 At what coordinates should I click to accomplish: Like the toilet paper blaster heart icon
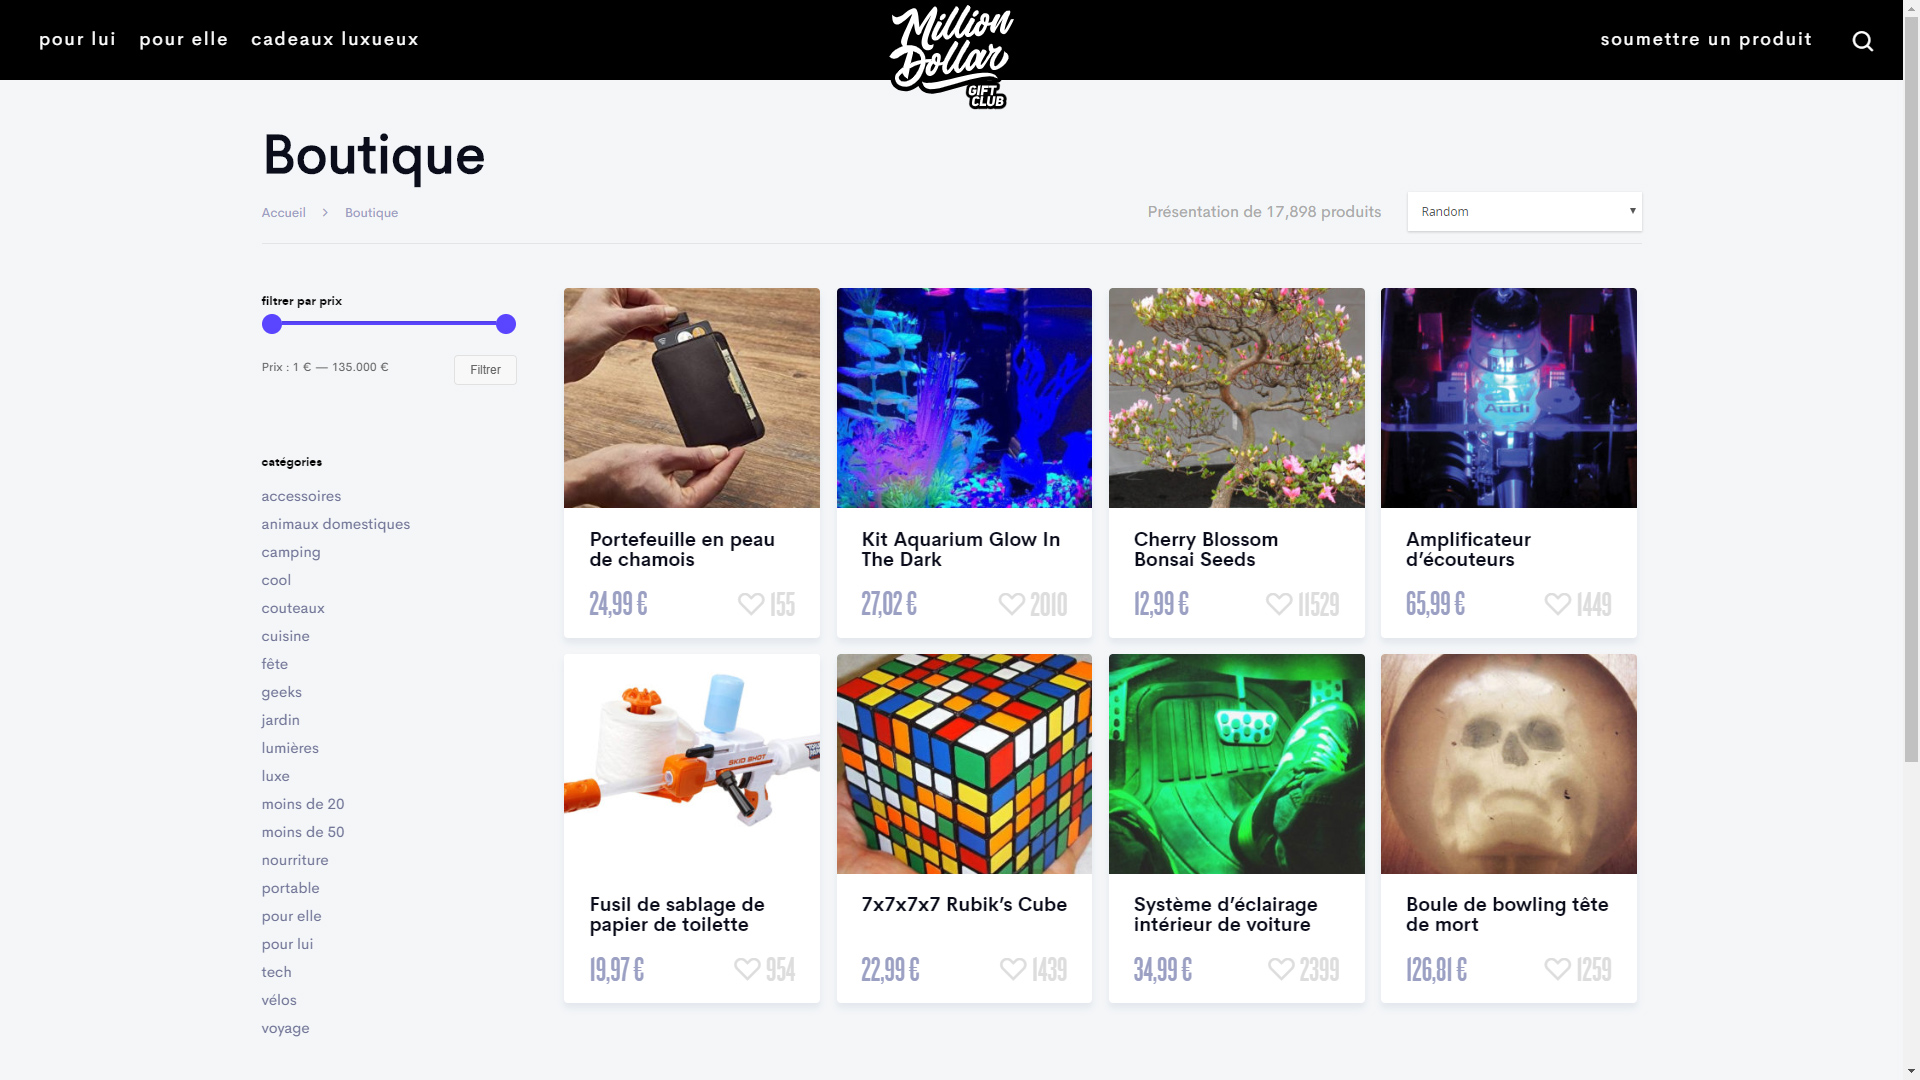[747, 969]
